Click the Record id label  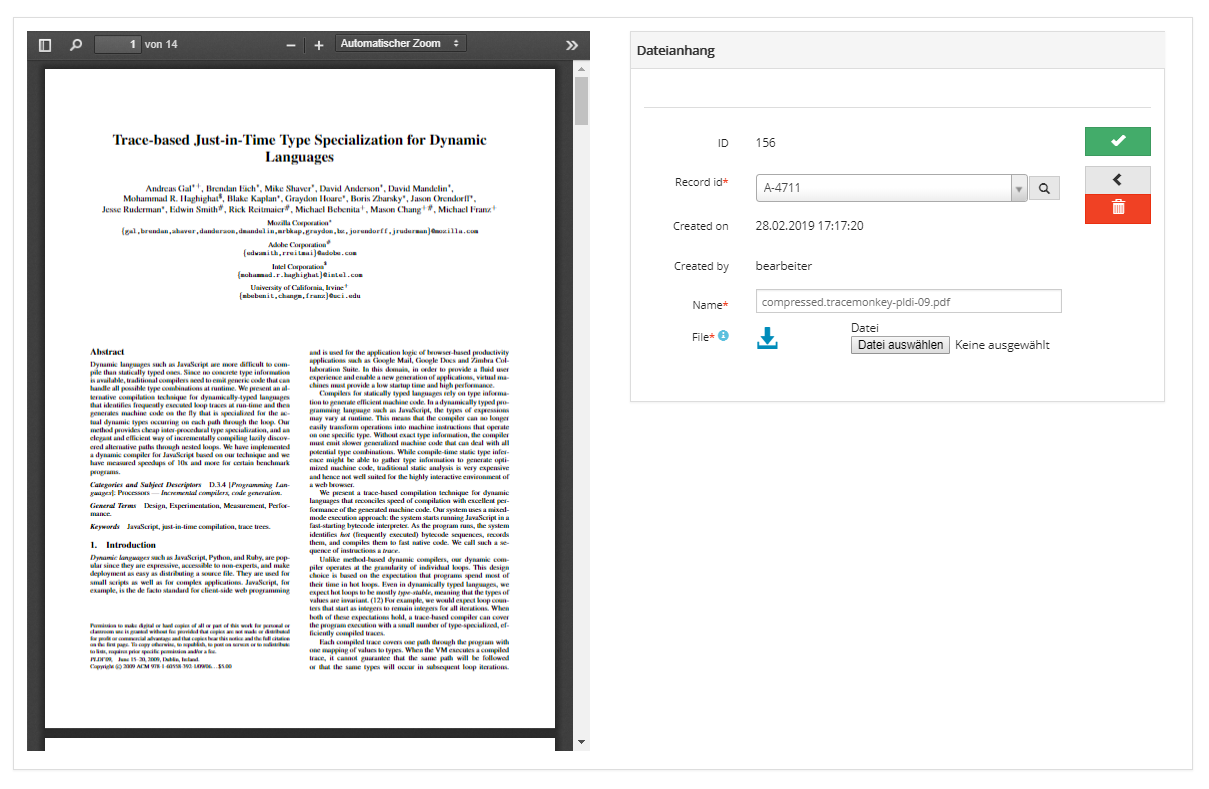tap(702, 182)
